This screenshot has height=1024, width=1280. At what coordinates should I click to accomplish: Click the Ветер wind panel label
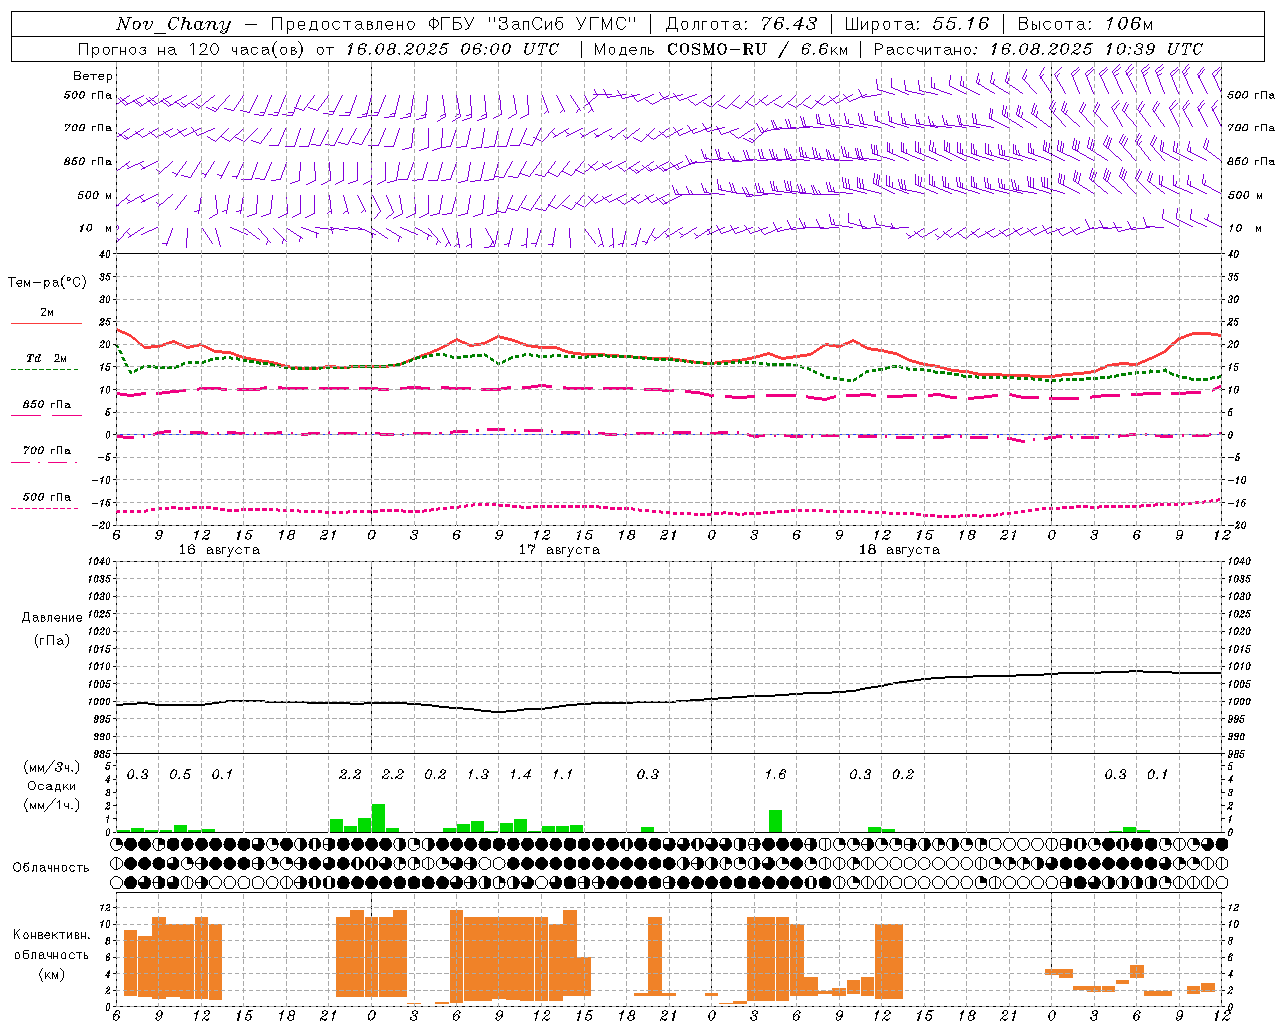(x=93, y=76)
